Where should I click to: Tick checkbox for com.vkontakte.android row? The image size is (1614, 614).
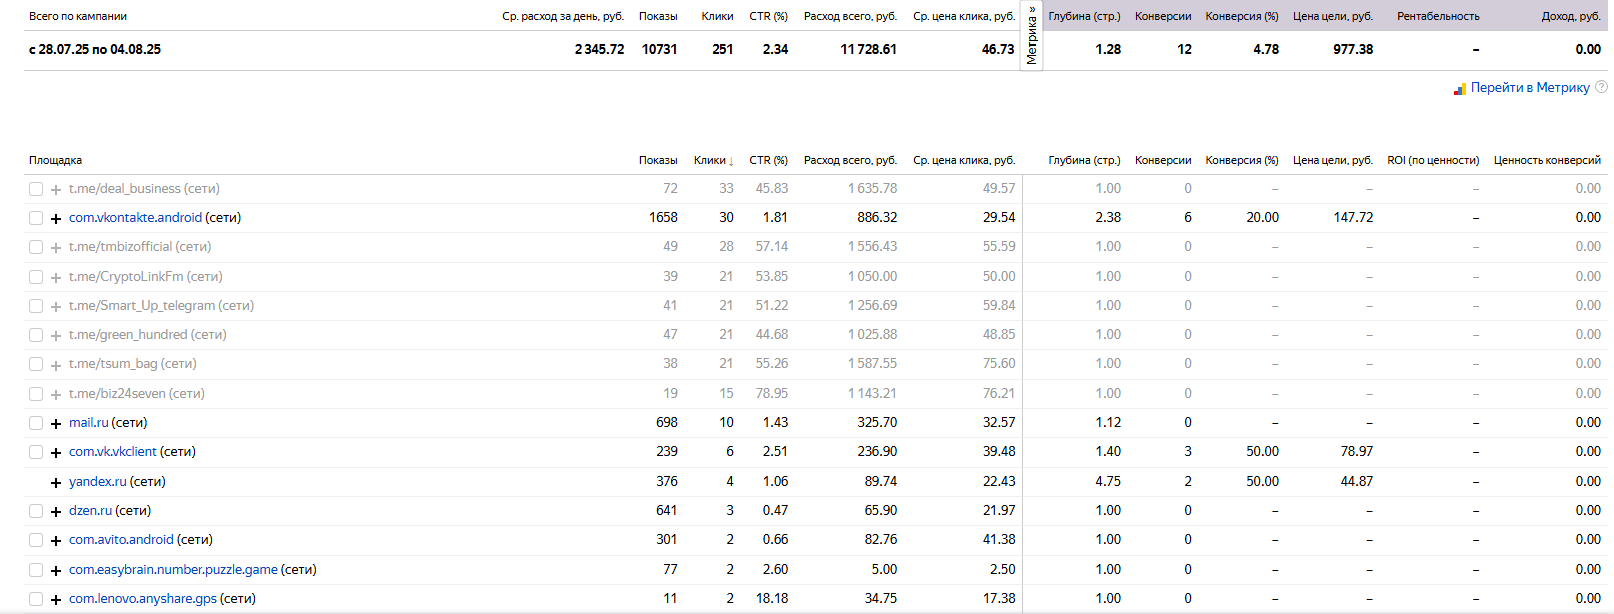[x=36, y=218]
